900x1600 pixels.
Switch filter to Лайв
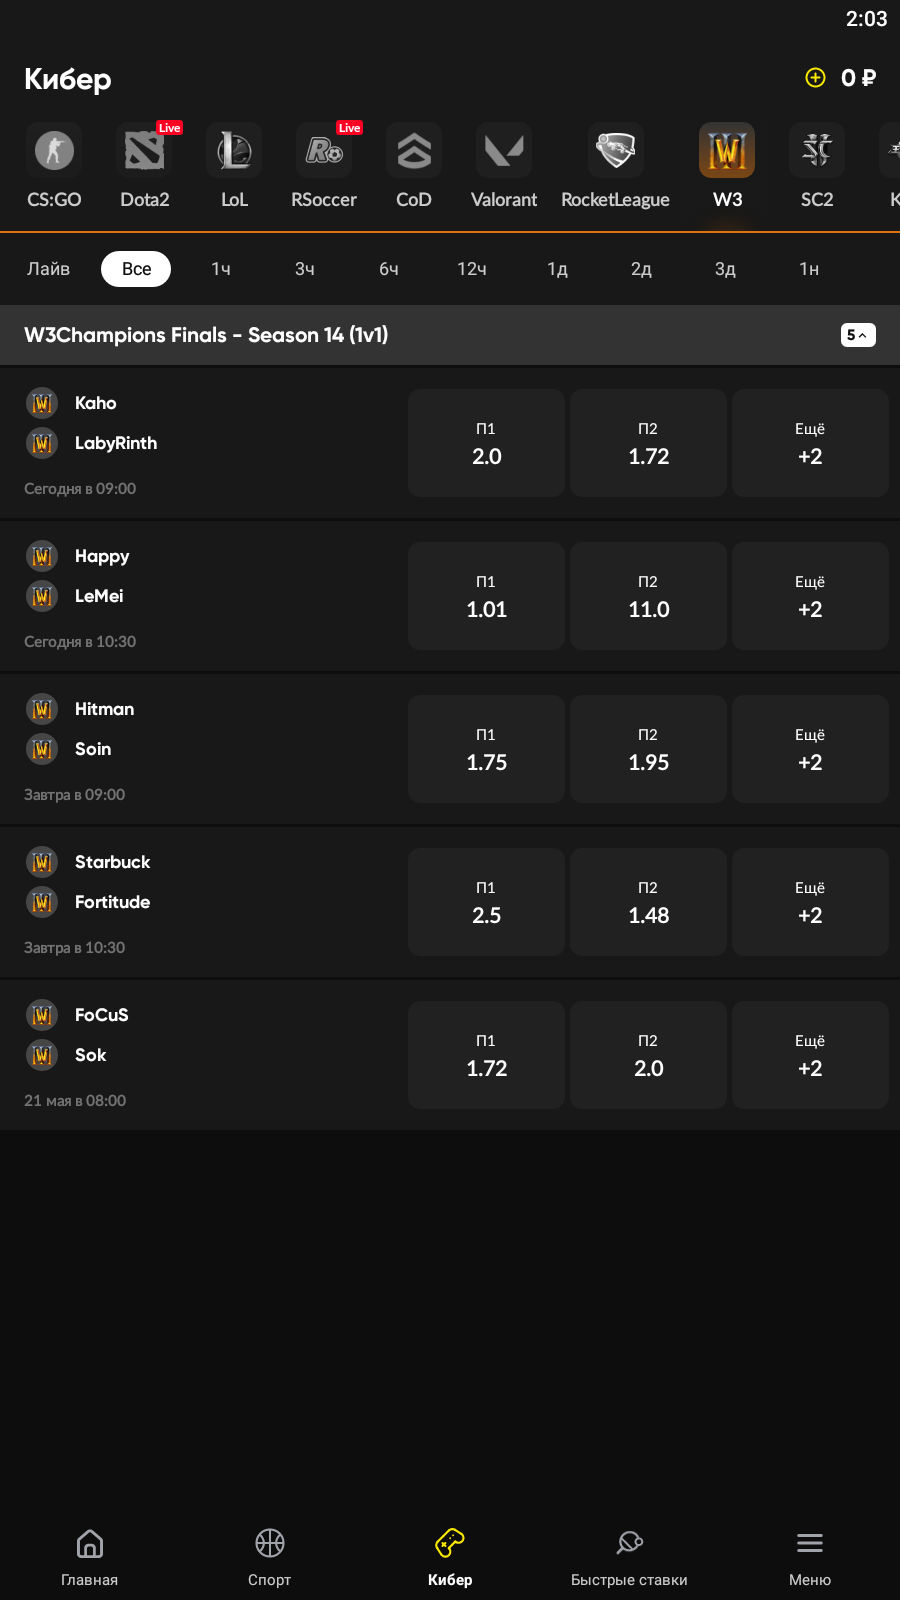[x=48, y=269]
